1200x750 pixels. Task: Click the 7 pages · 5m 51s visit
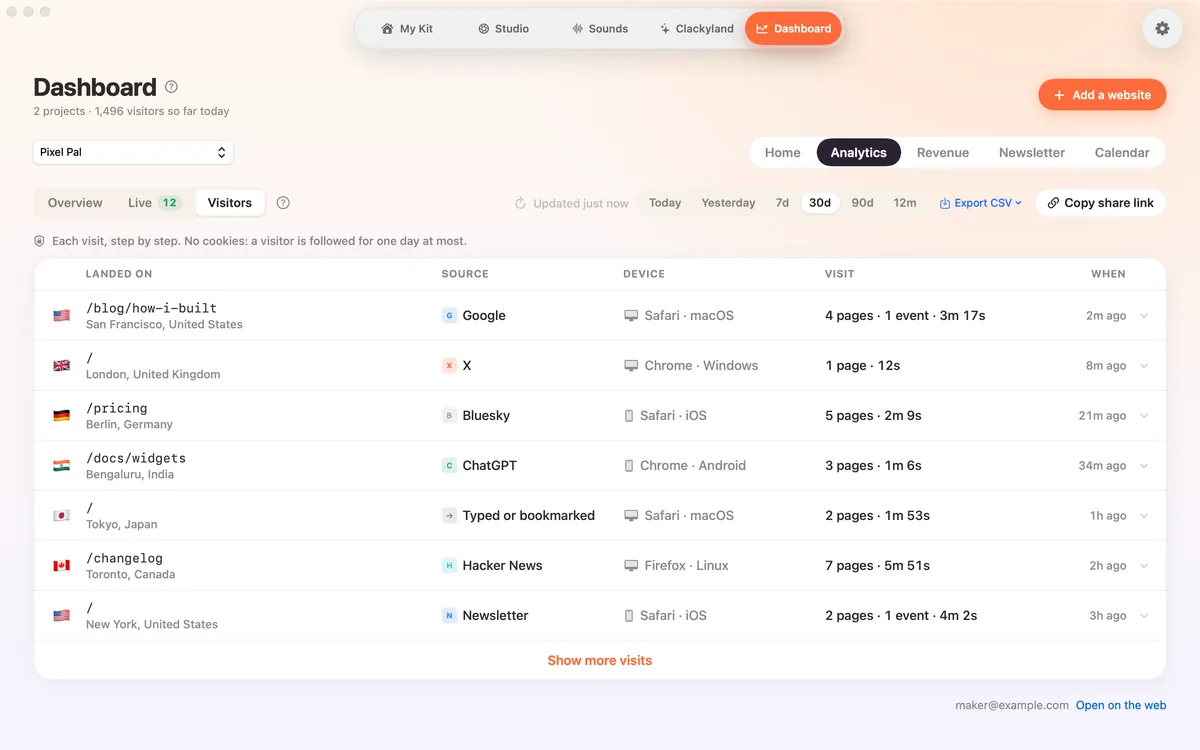[x=878, y=566]
